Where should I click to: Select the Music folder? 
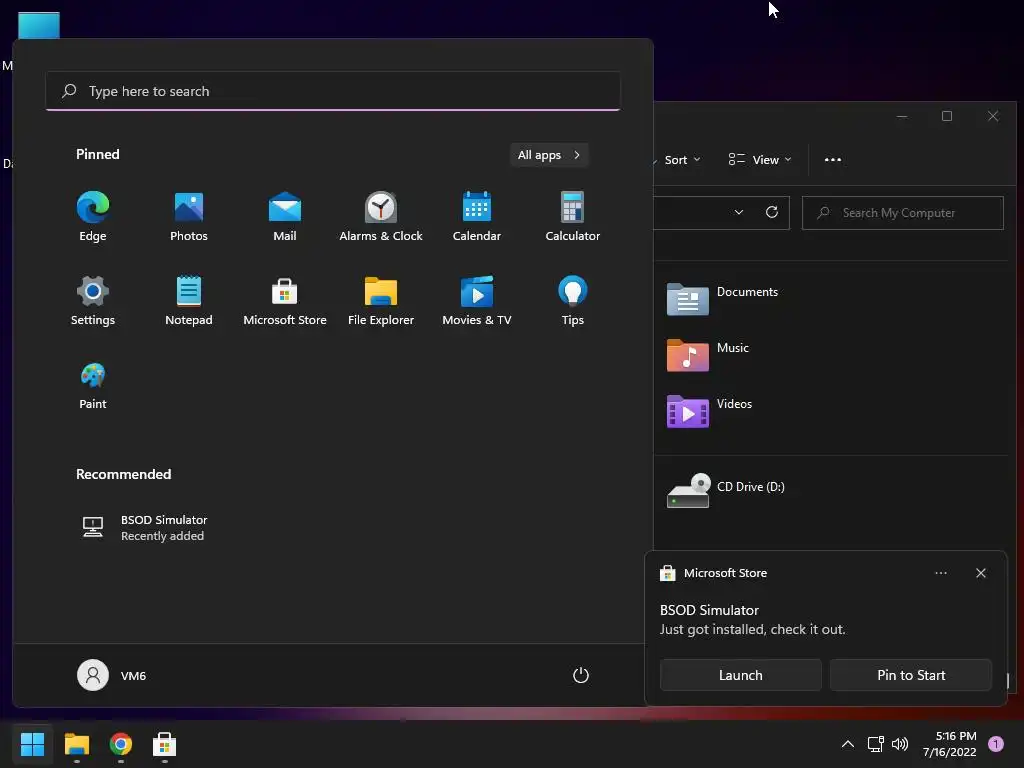[708, 356]
